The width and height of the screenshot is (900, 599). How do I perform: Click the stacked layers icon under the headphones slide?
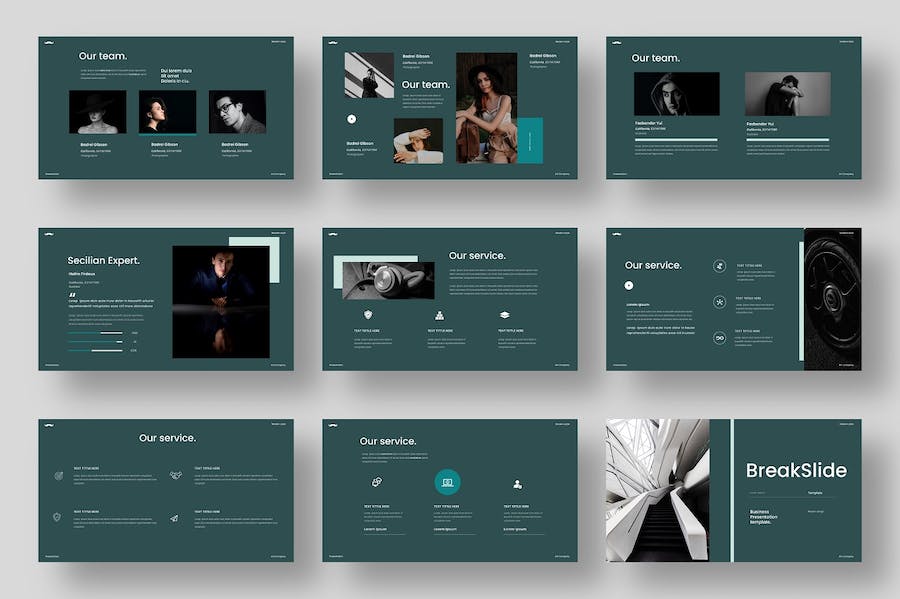pos(504,314)
